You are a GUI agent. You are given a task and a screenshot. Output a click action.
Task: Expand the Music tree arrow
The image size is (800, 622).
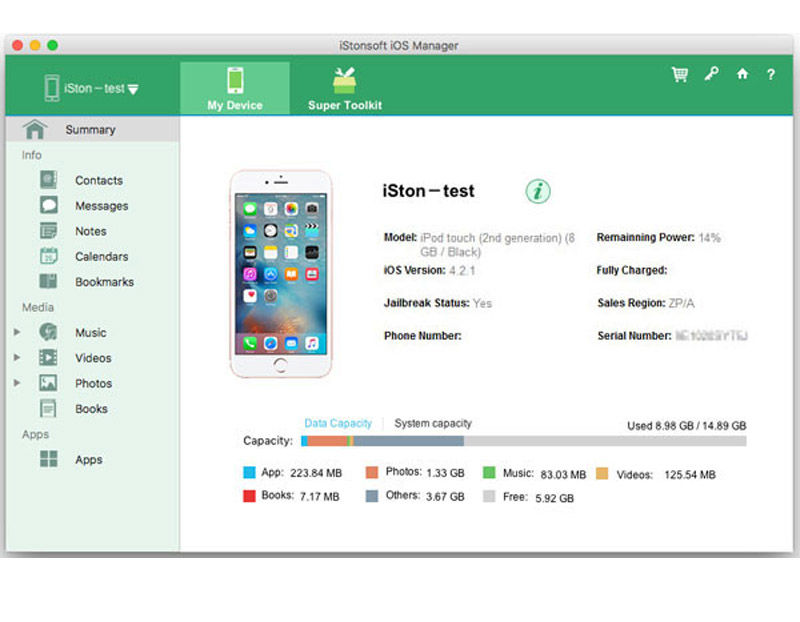pos(17,332)
